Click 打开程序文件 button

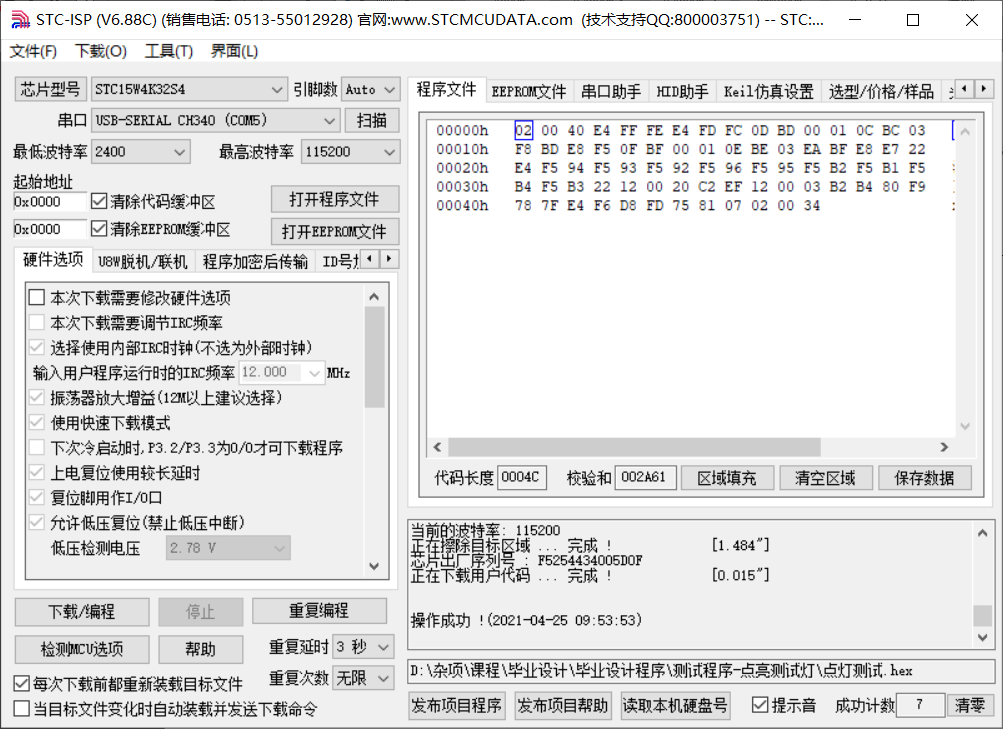335,200
